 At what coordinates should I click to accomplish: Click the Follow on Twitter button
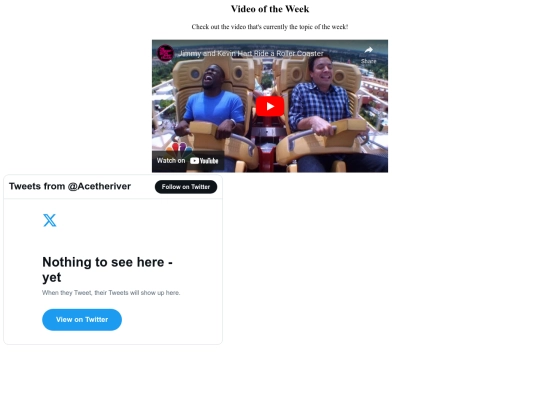(186, 187)
